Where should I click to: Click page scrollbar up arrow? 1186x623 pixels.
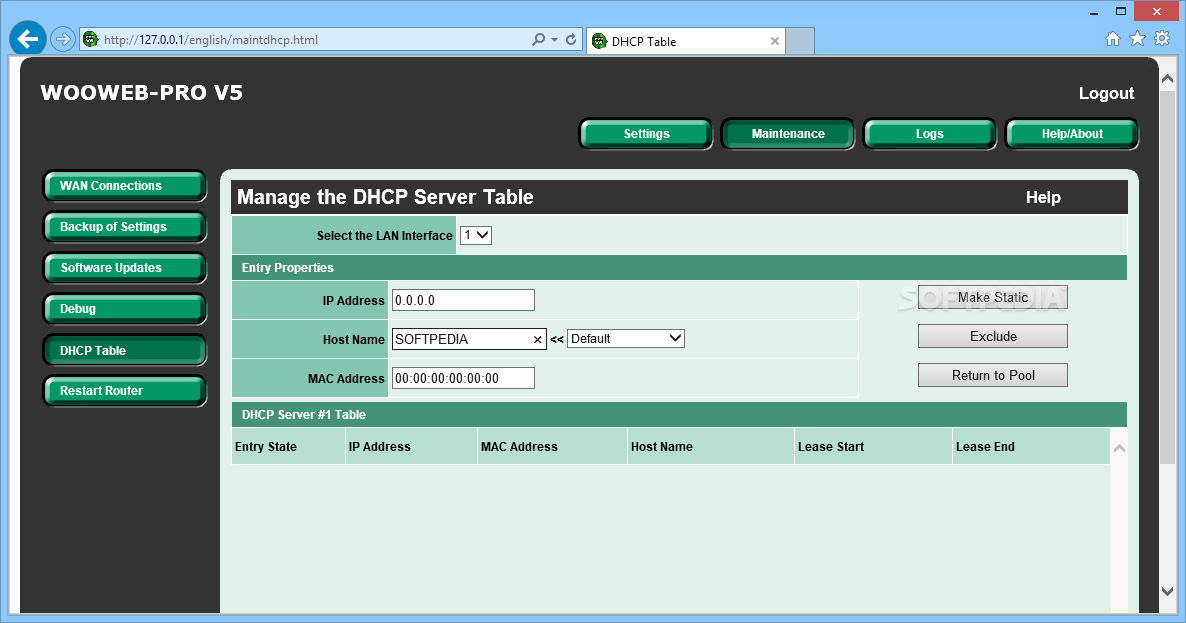(1167, 79)
